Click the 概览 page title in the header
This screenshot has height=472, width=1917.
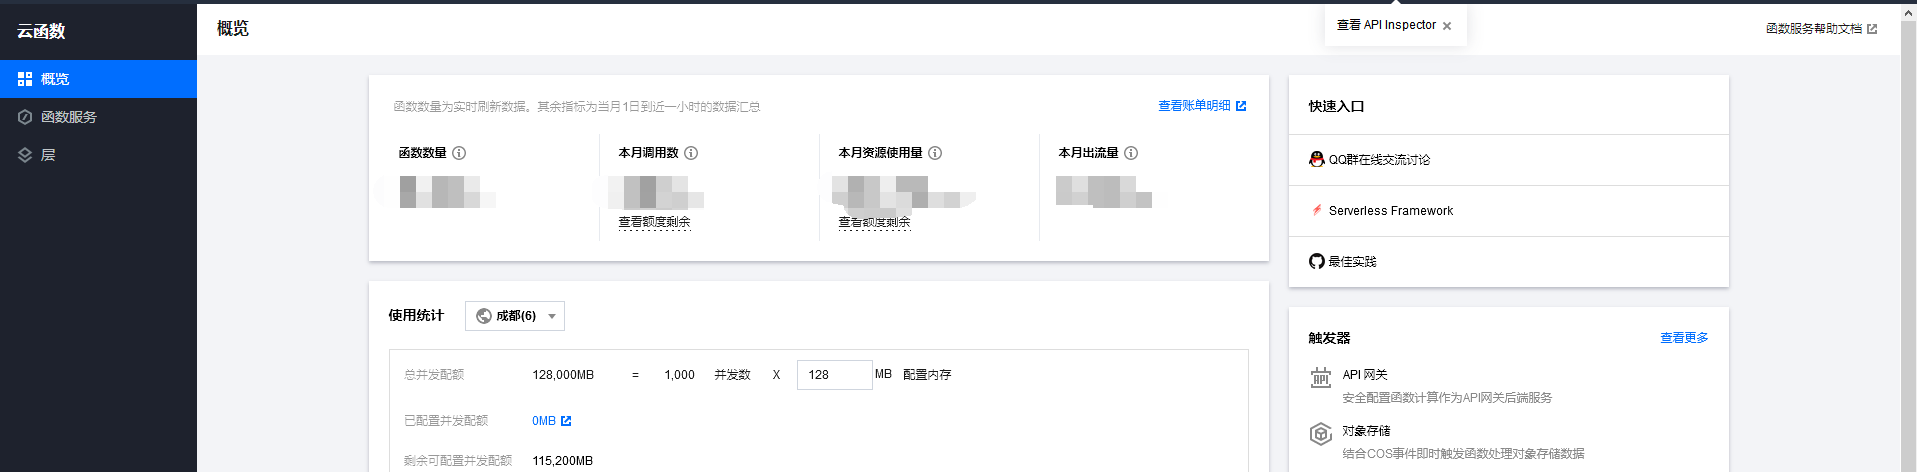(x=233, y=29)
